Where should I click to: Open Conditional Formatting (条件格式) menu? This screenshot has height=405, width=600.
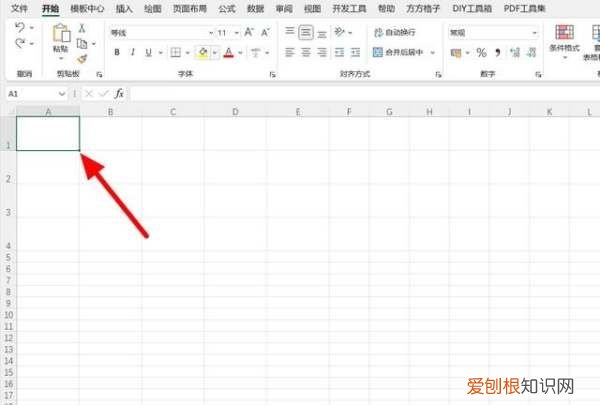click(x=564, y=41)
